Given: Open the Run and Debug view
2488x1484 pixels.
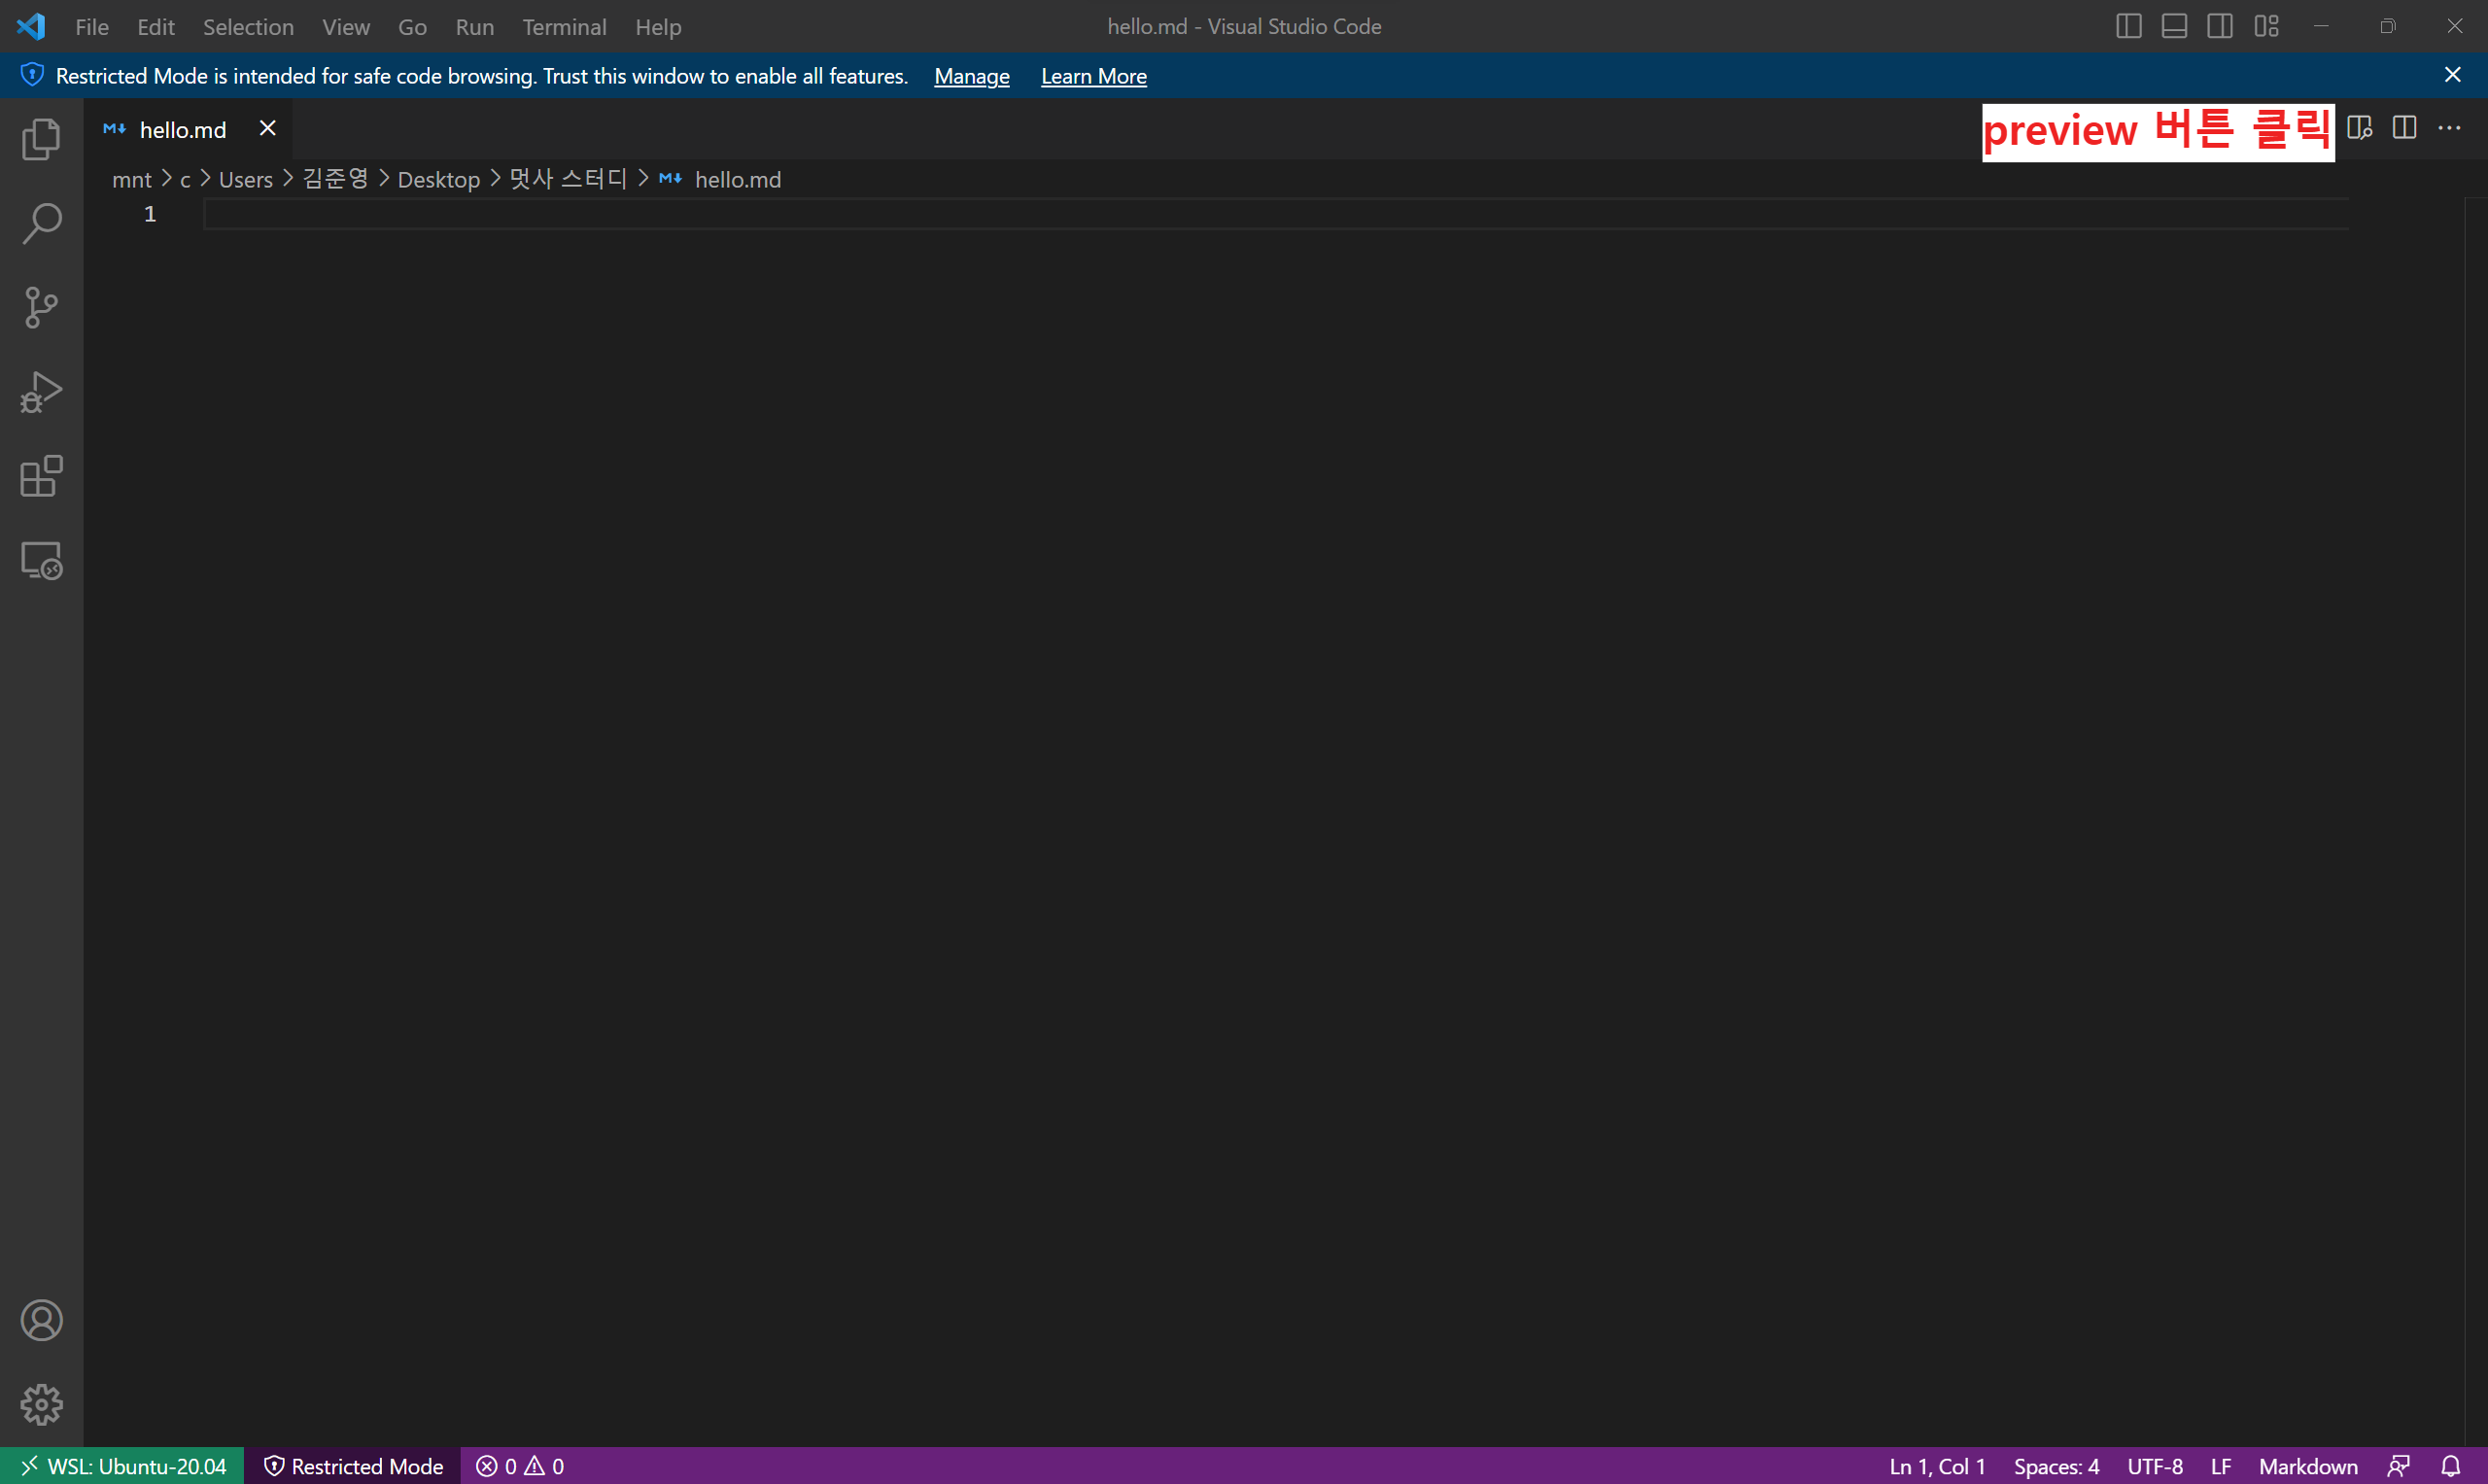Looking at the screenshot, I should (x=41, y=392).
